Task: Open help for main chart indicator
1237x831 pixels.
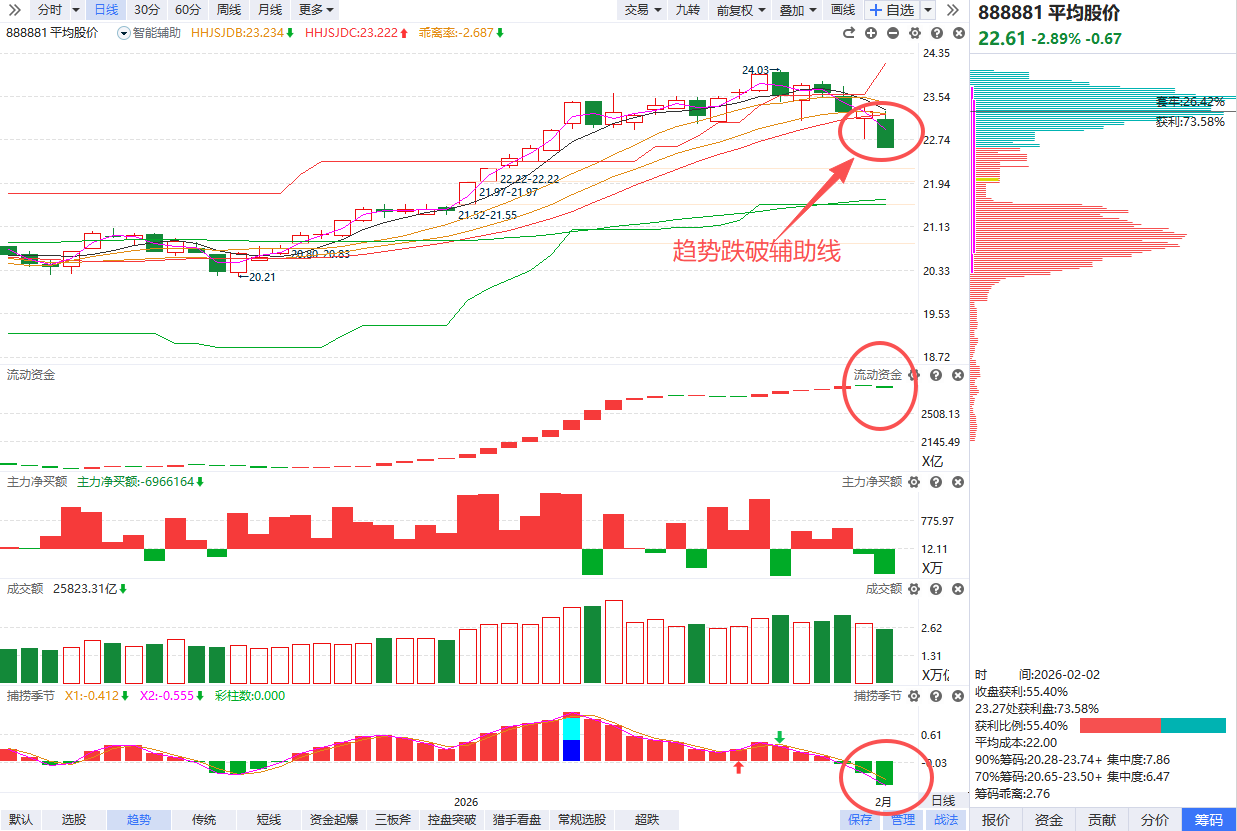Action: point(936,33)
